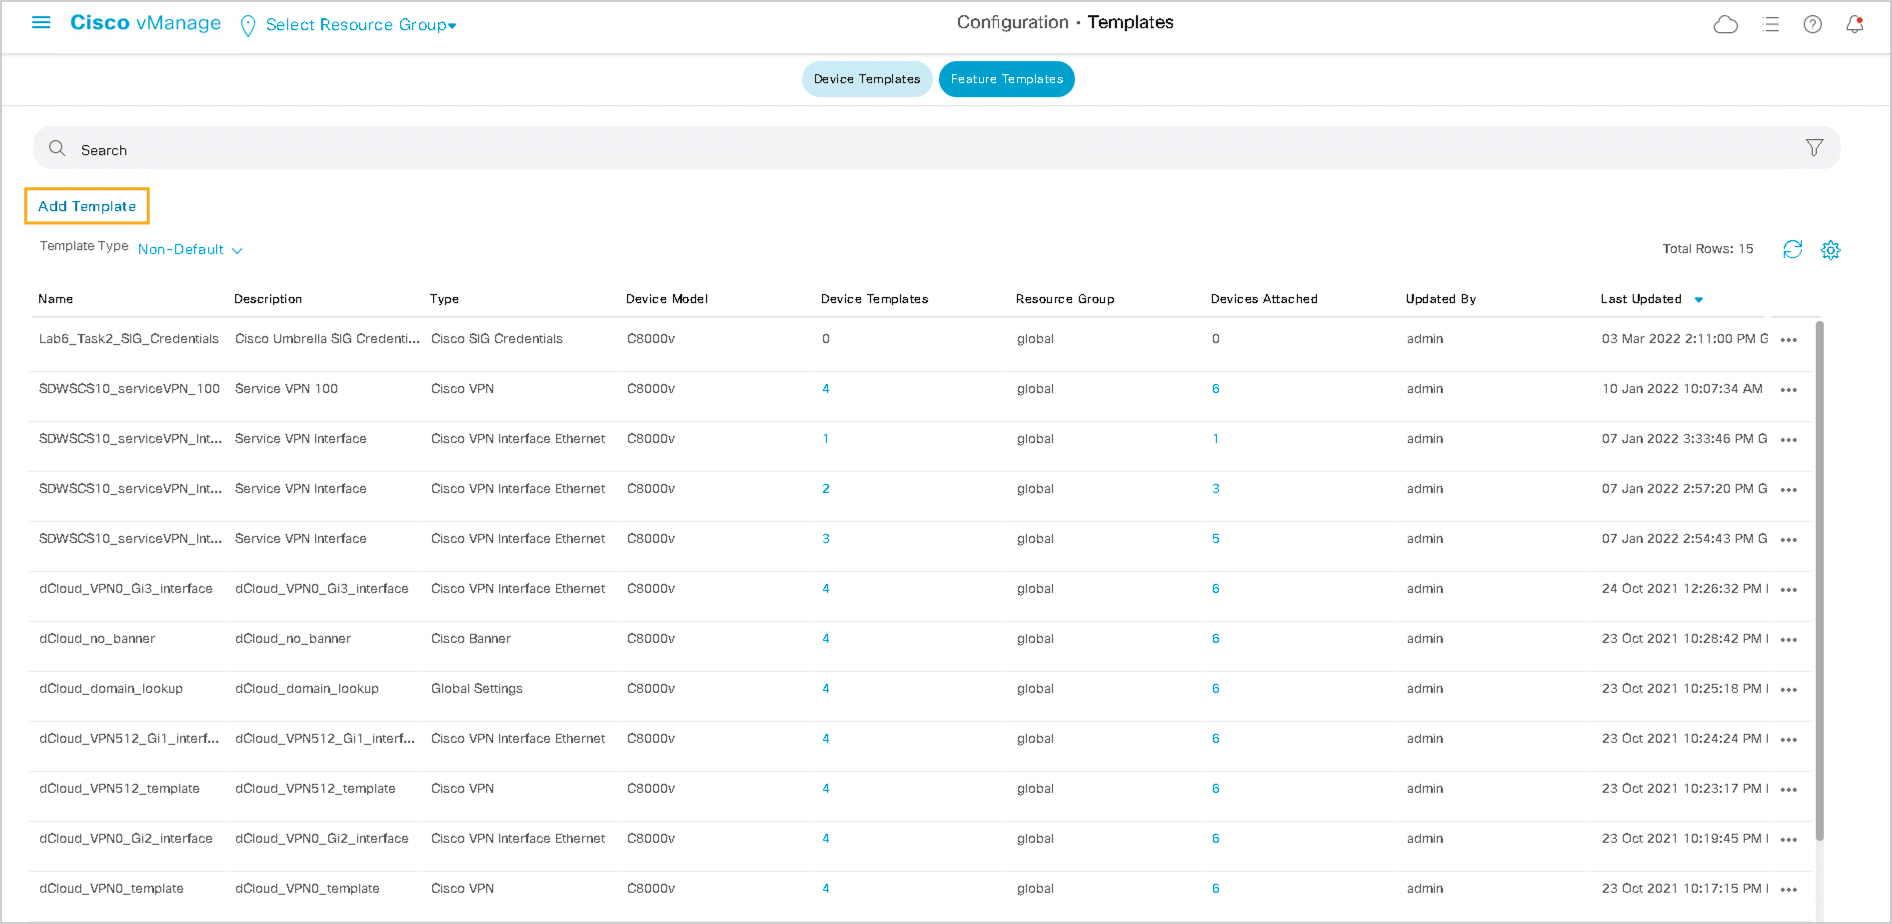Open the help question mark icon
The image size is (1892, 924).
(1812, 24)
